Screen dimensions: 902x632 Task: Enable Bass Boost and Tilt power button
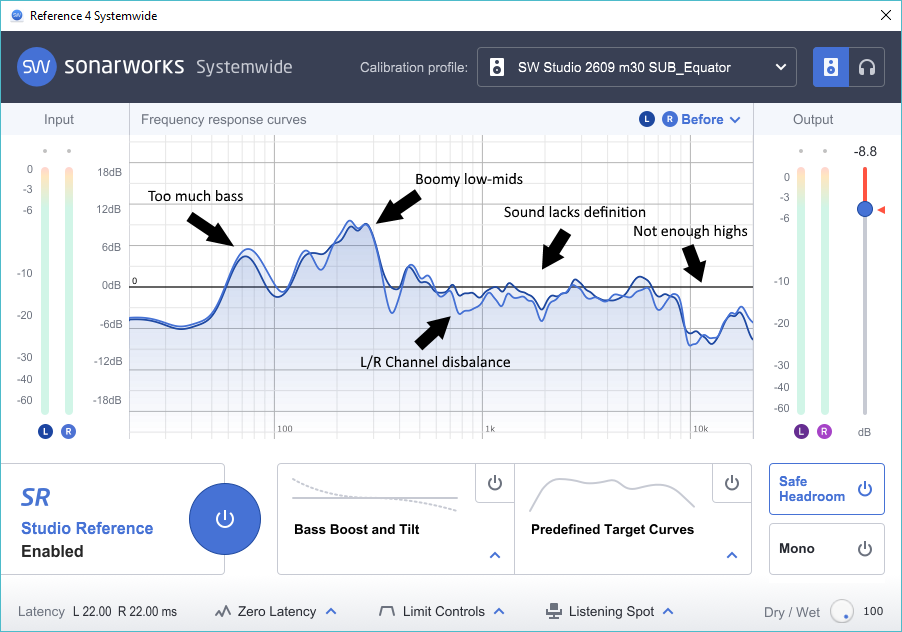495,483
